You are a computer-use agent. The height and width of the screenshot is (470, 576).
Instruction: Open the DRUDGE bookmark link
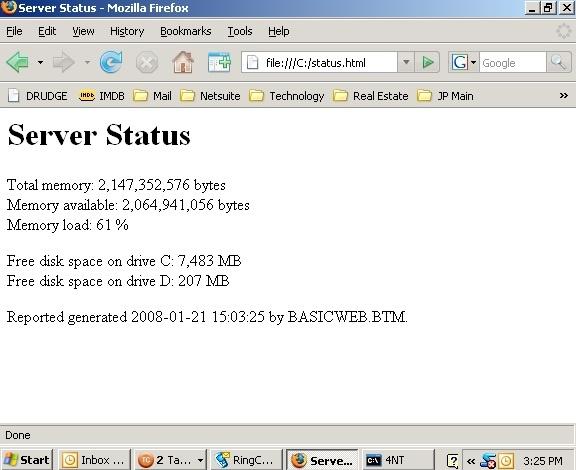coord(37,96)
